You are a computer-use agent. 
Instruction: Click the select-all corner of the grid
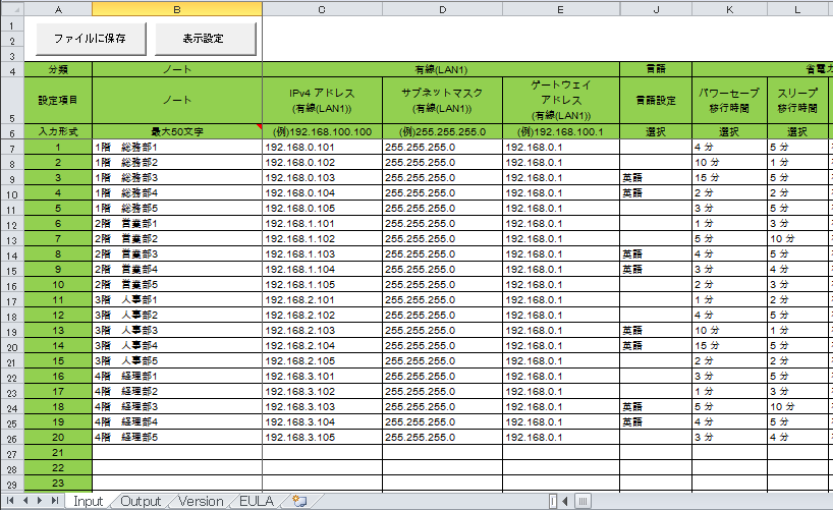coord(12,9)
